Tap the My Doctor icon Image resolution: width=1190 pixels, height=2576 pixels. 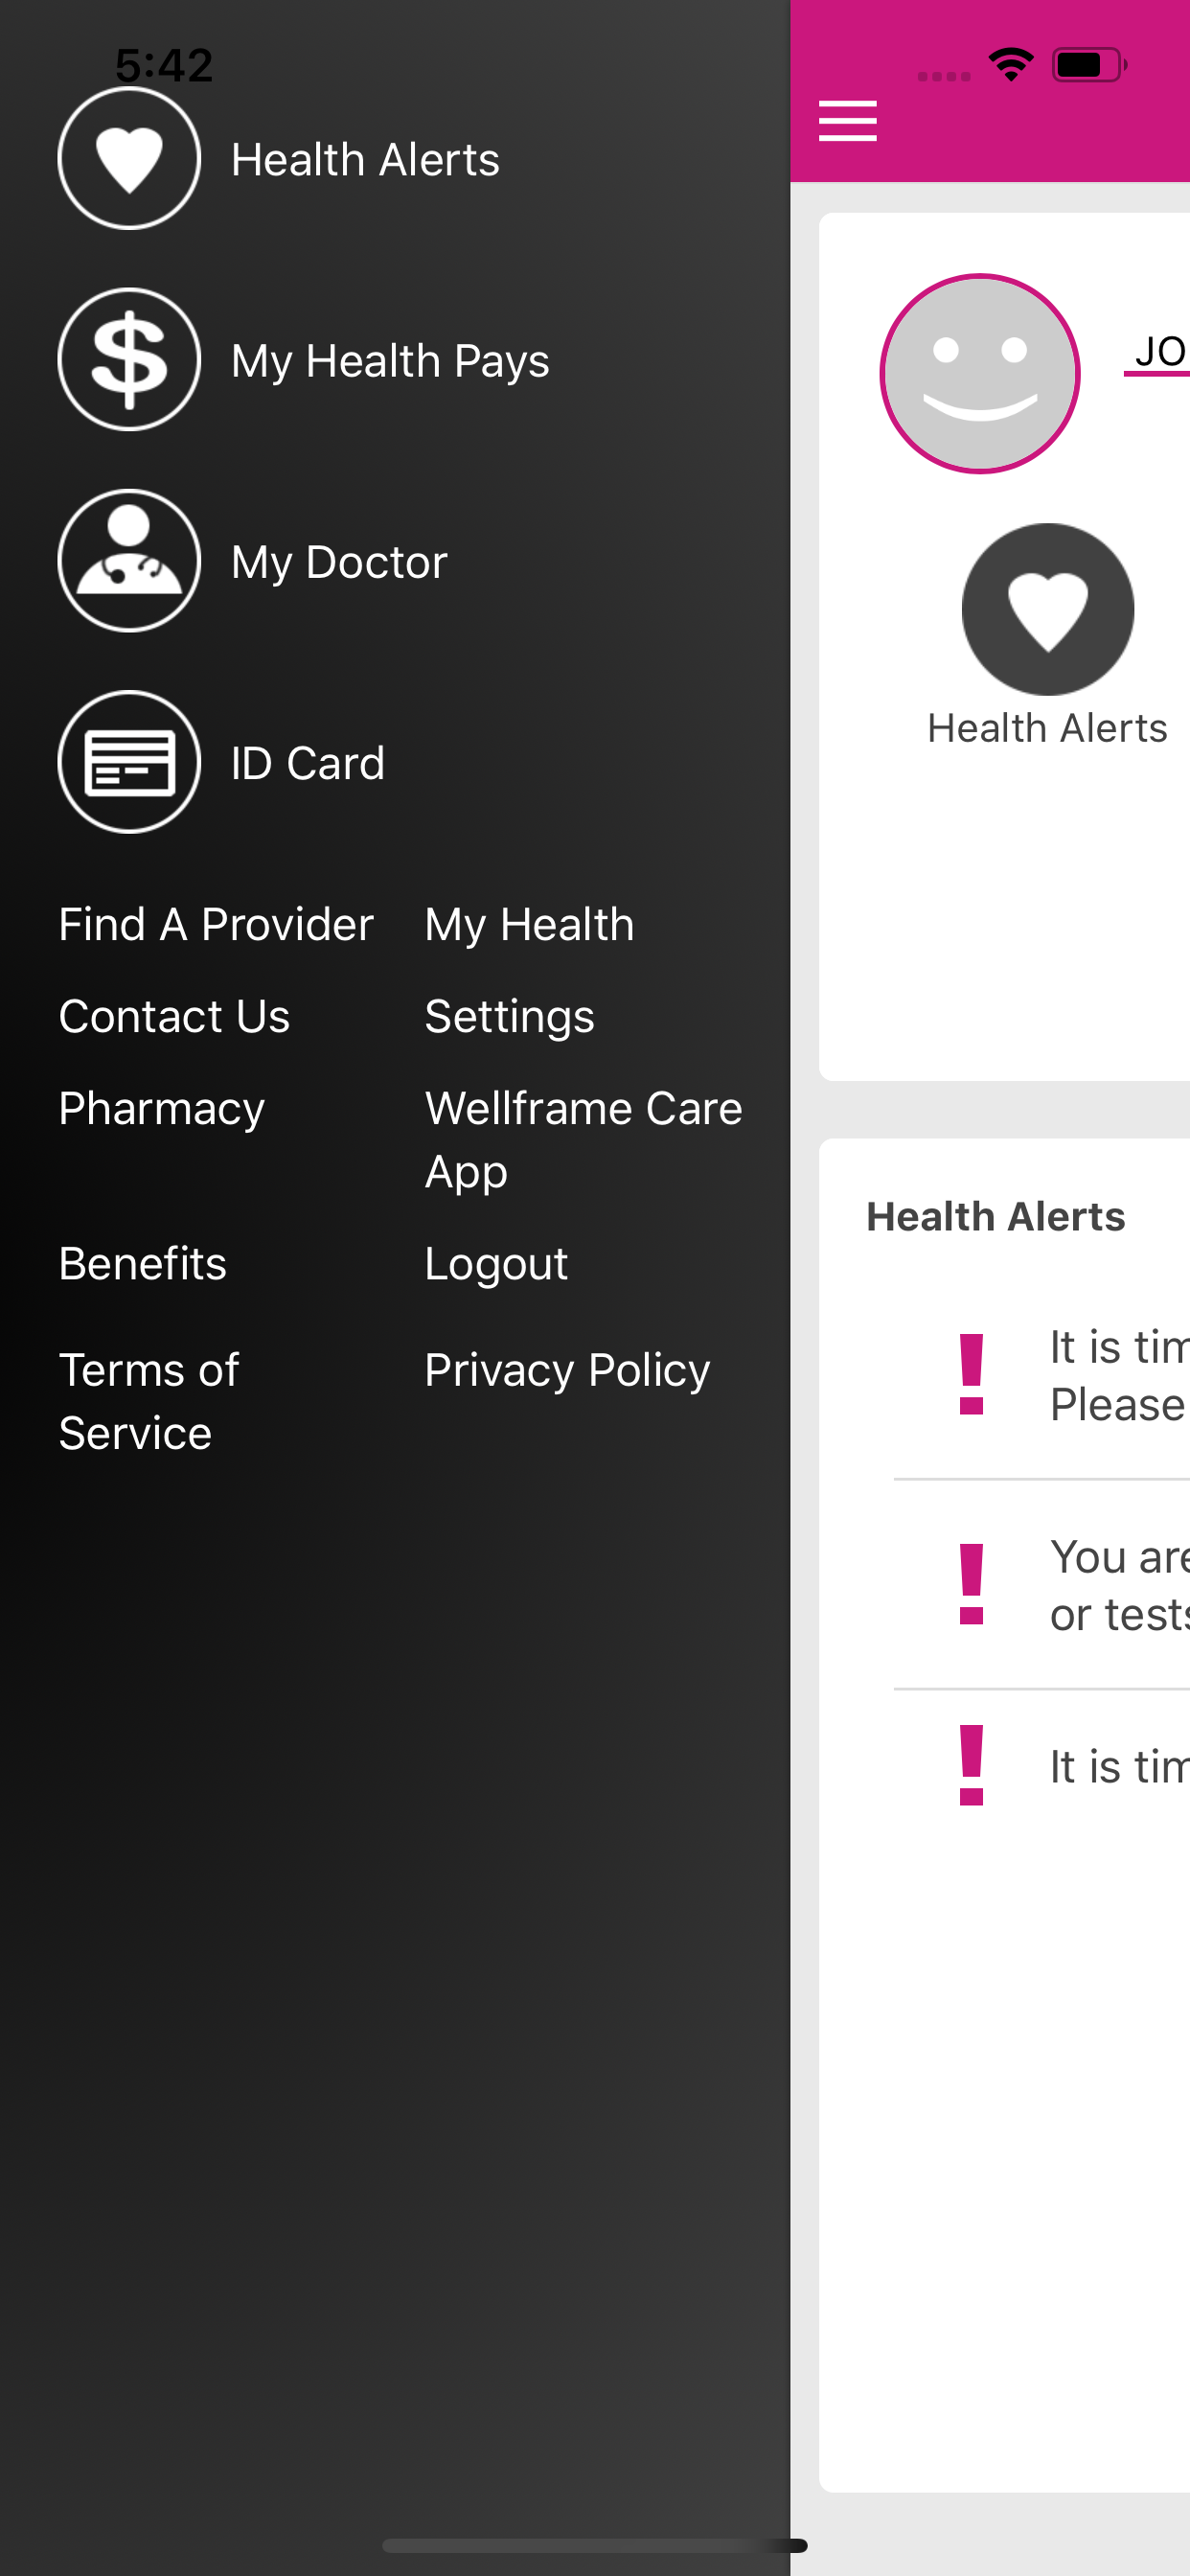pos(129,561)
